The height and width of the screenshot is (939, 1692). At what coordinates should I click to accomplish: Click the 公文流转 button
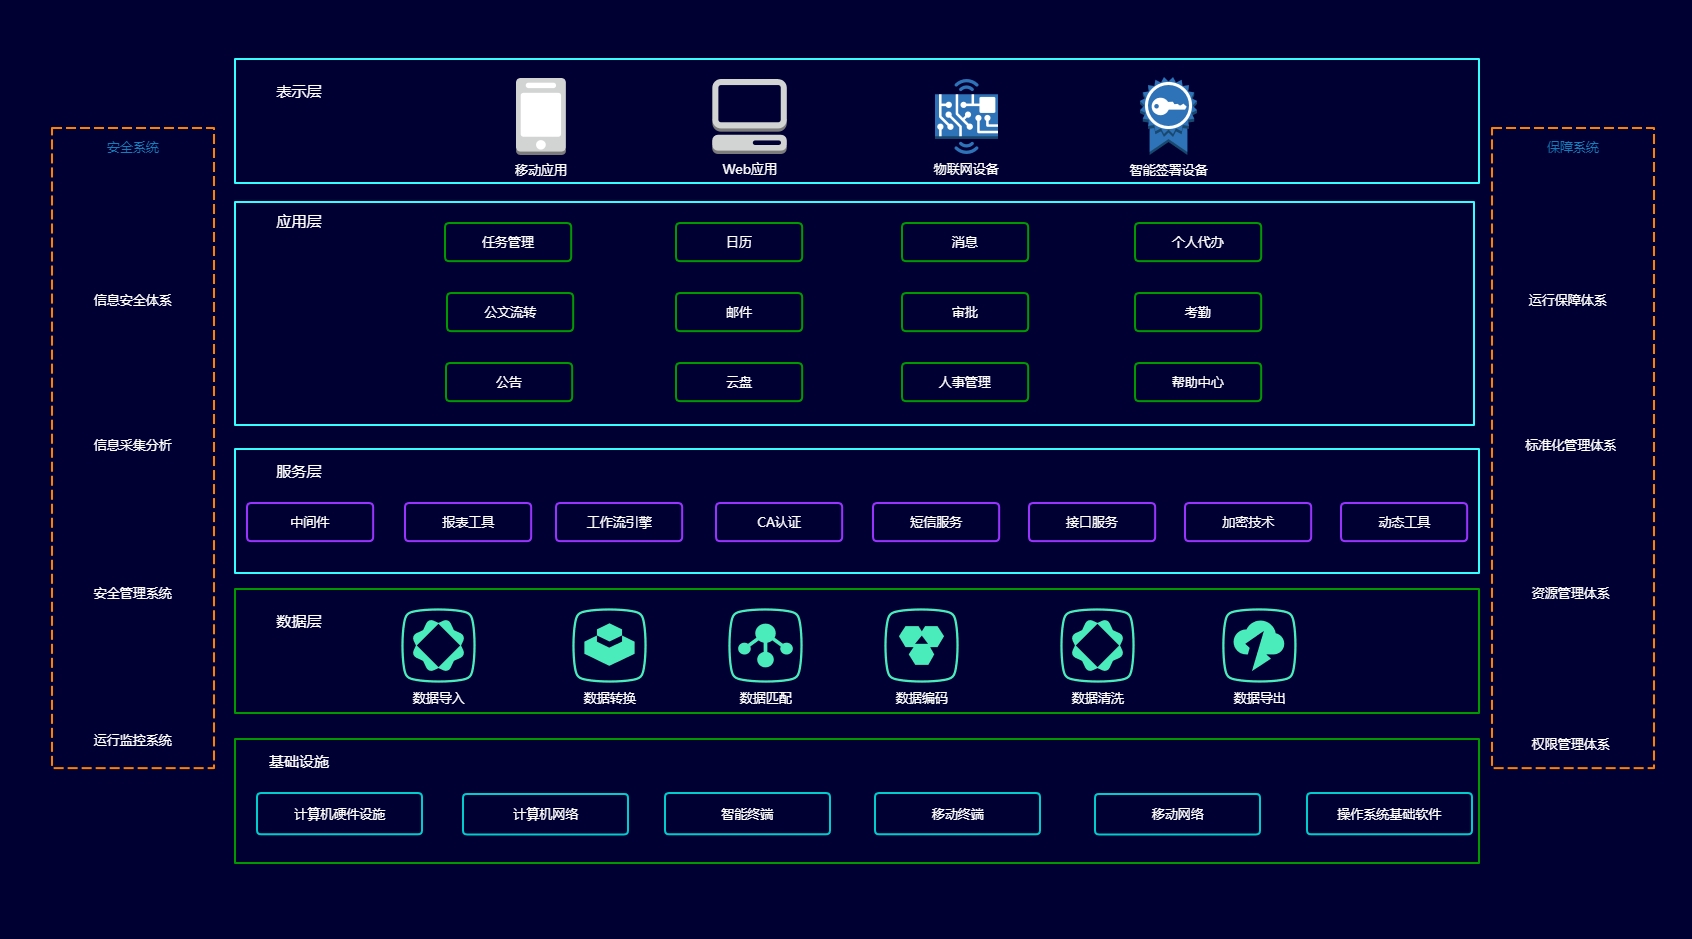coord(510,312)
